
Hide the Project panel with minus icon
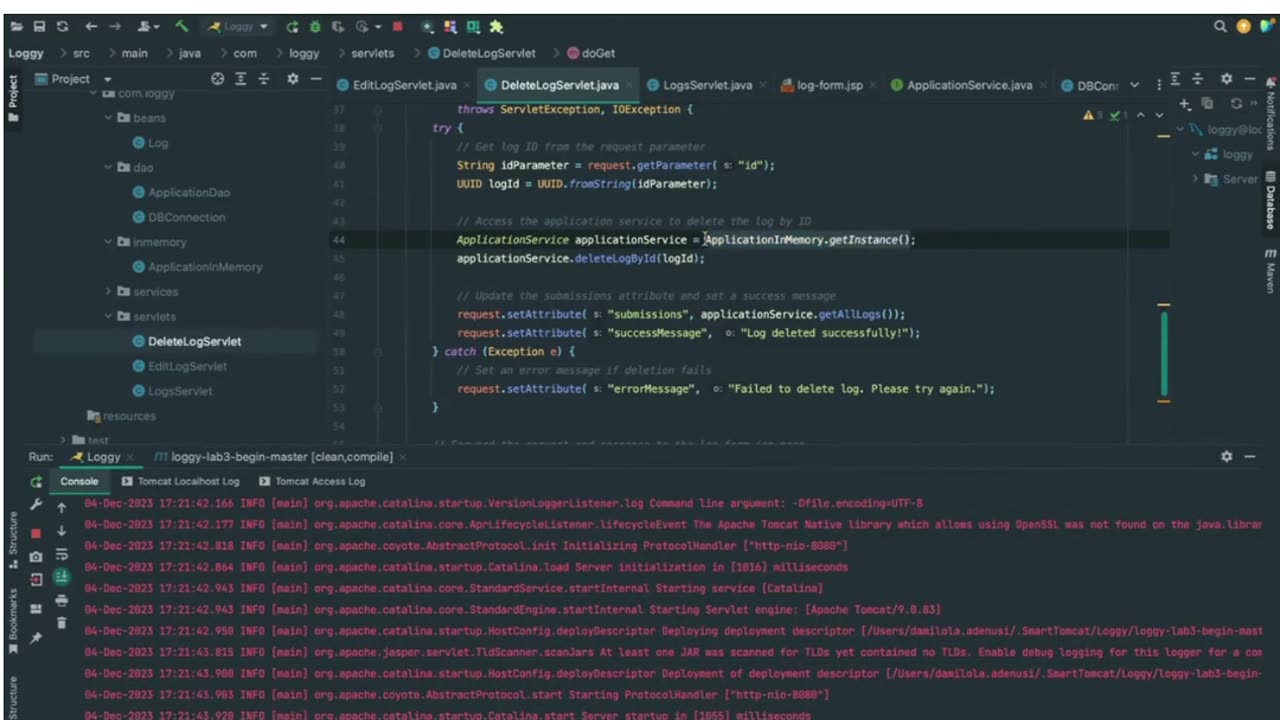click(x=315, y=79)
